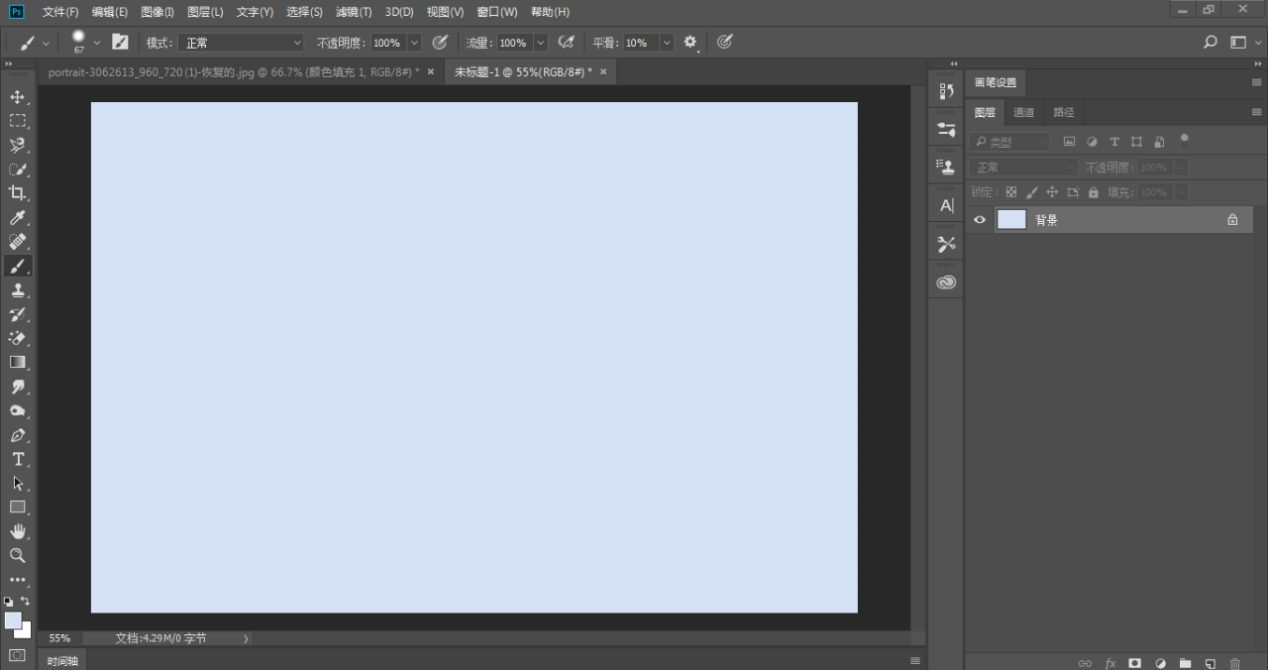Toggle pressure for opacity button
The width and height of the screenshot is (1268, 670).
tap(439, 42)
